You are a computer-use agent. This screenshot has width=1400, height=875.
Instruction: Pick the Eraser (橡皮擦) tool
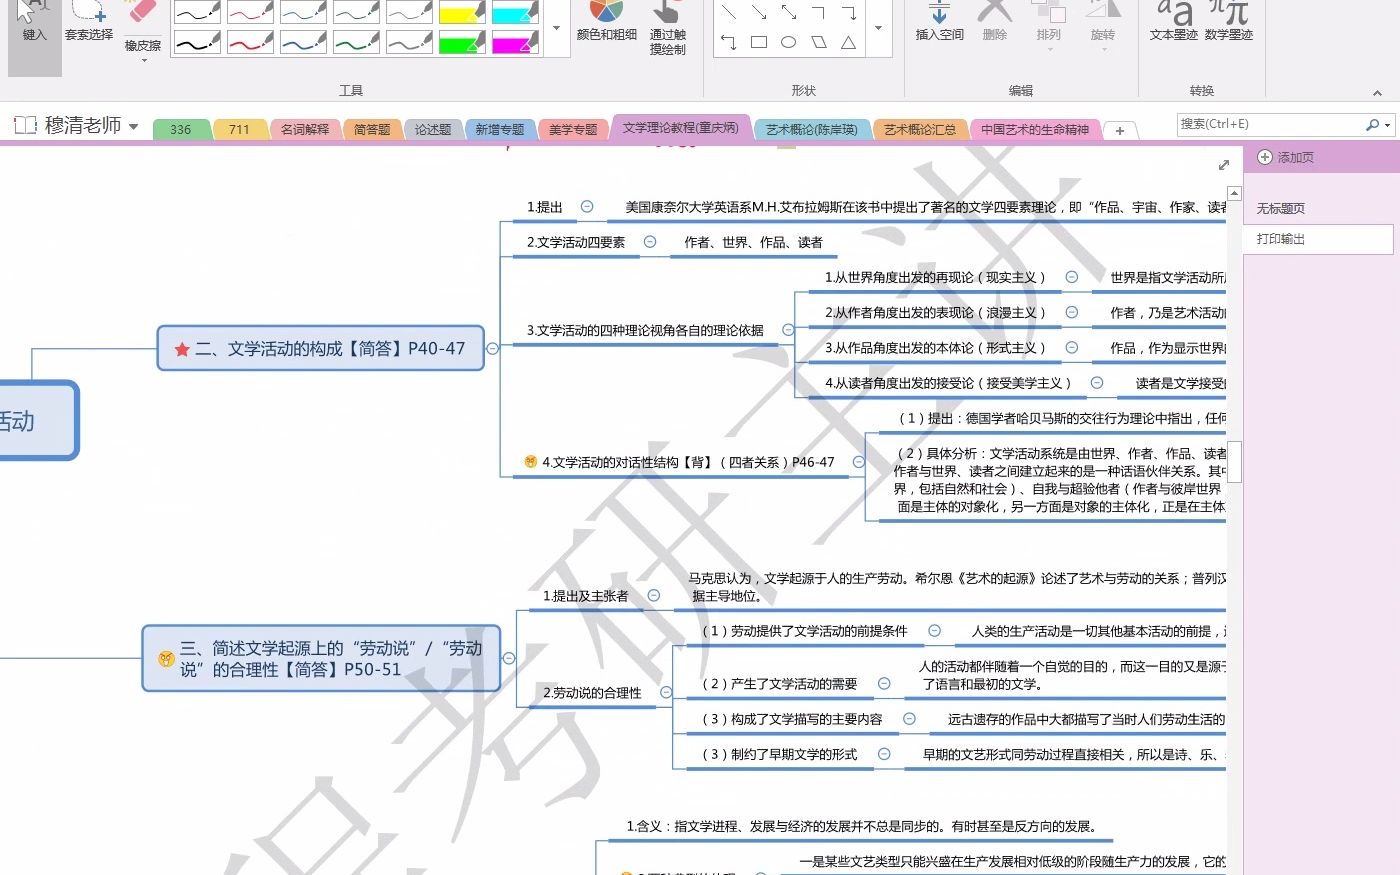[x=143, y=25]
